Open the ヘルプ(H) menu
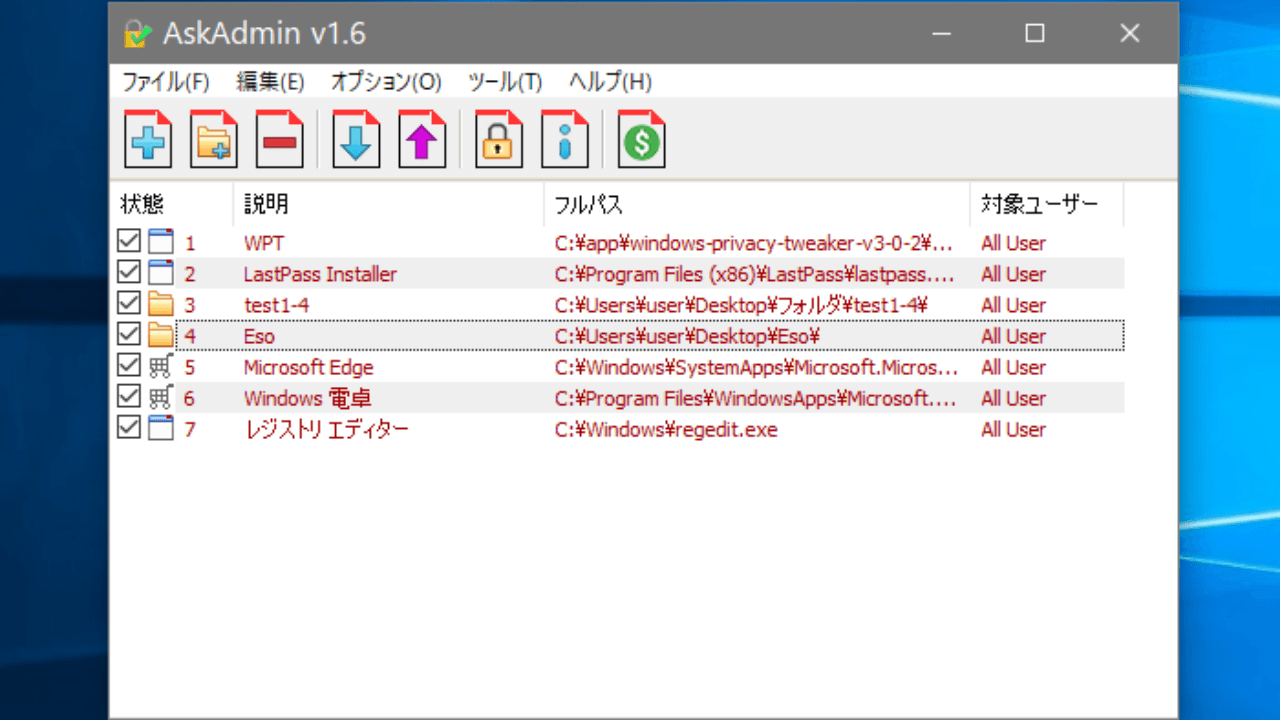 610,82
